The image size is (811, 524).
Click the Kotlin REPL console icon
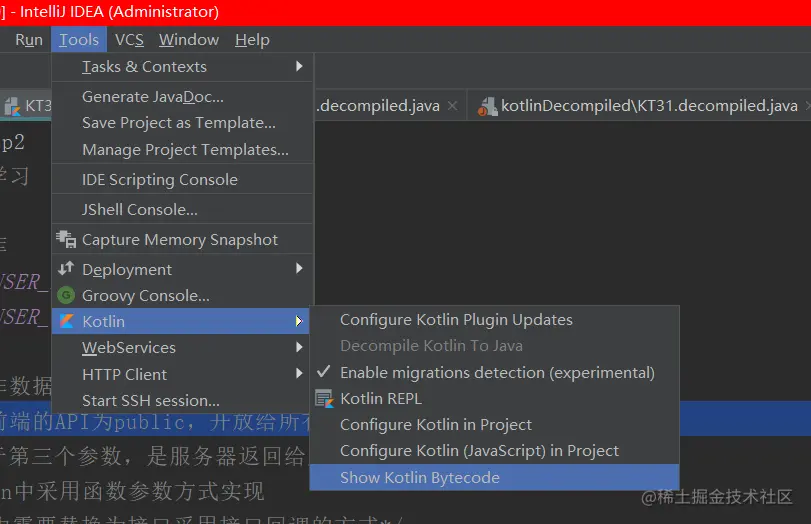324,399
